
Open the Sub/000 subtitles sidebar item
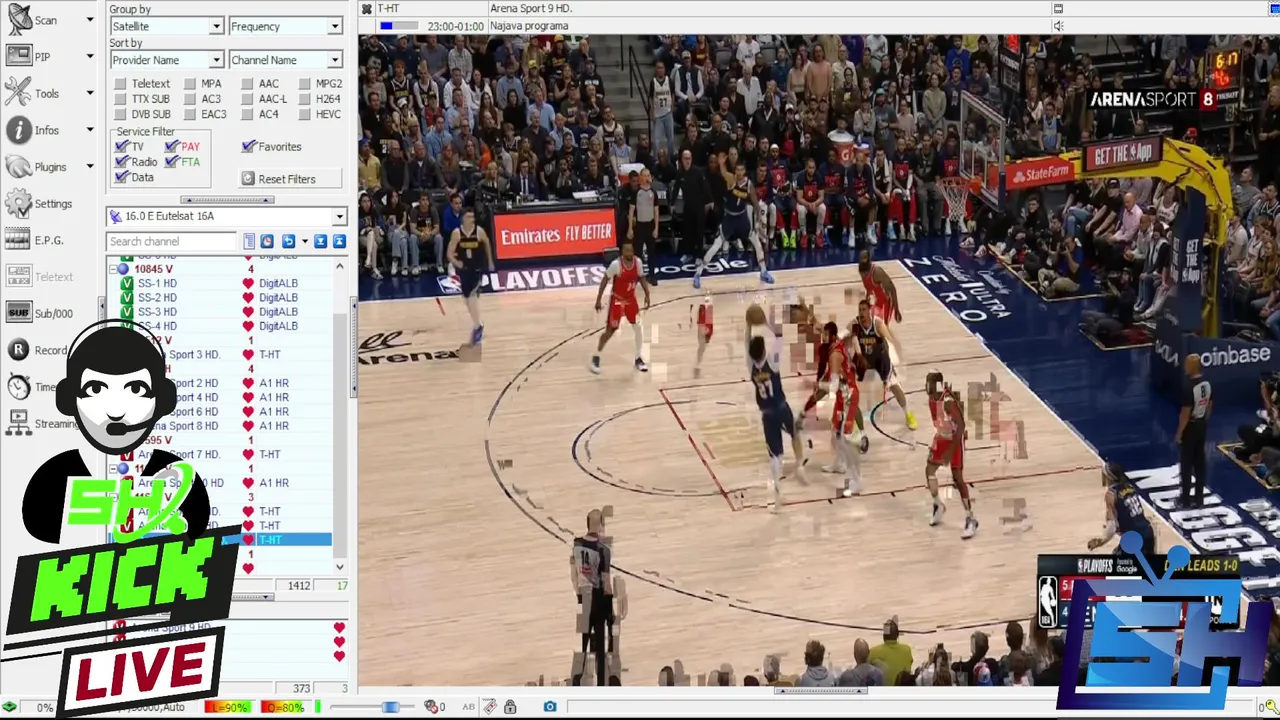[x=39, y=313]
